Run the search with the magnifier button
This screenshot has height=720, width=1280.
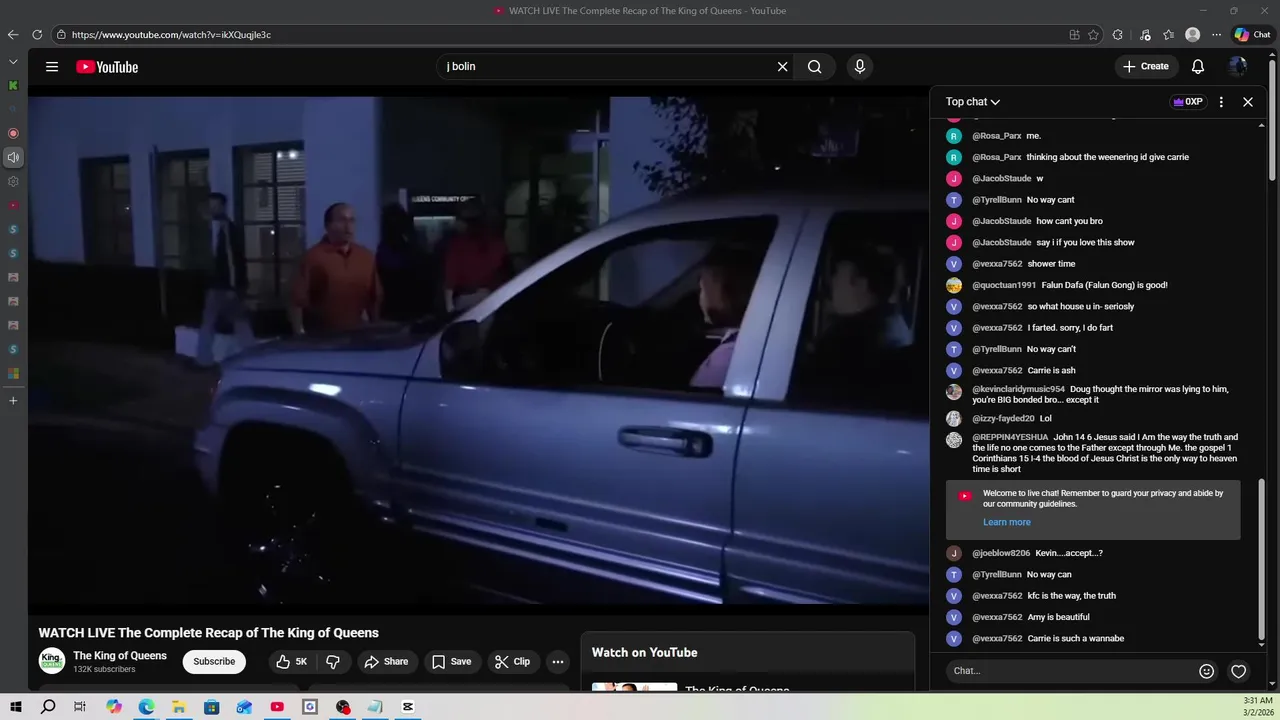click(x=815, y=67)
